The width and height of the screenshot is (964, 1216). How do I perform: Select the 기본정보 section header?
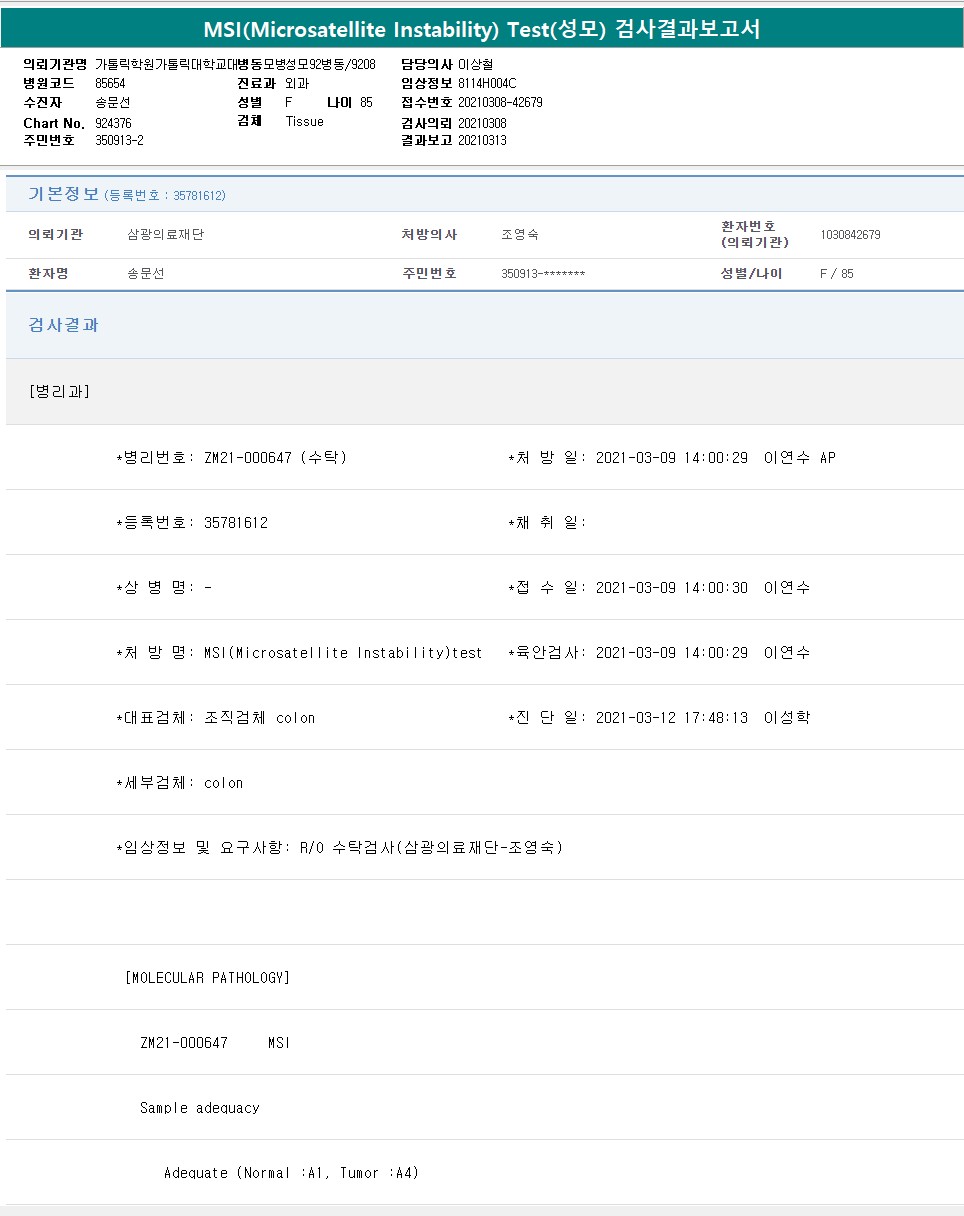pos(64,194)
